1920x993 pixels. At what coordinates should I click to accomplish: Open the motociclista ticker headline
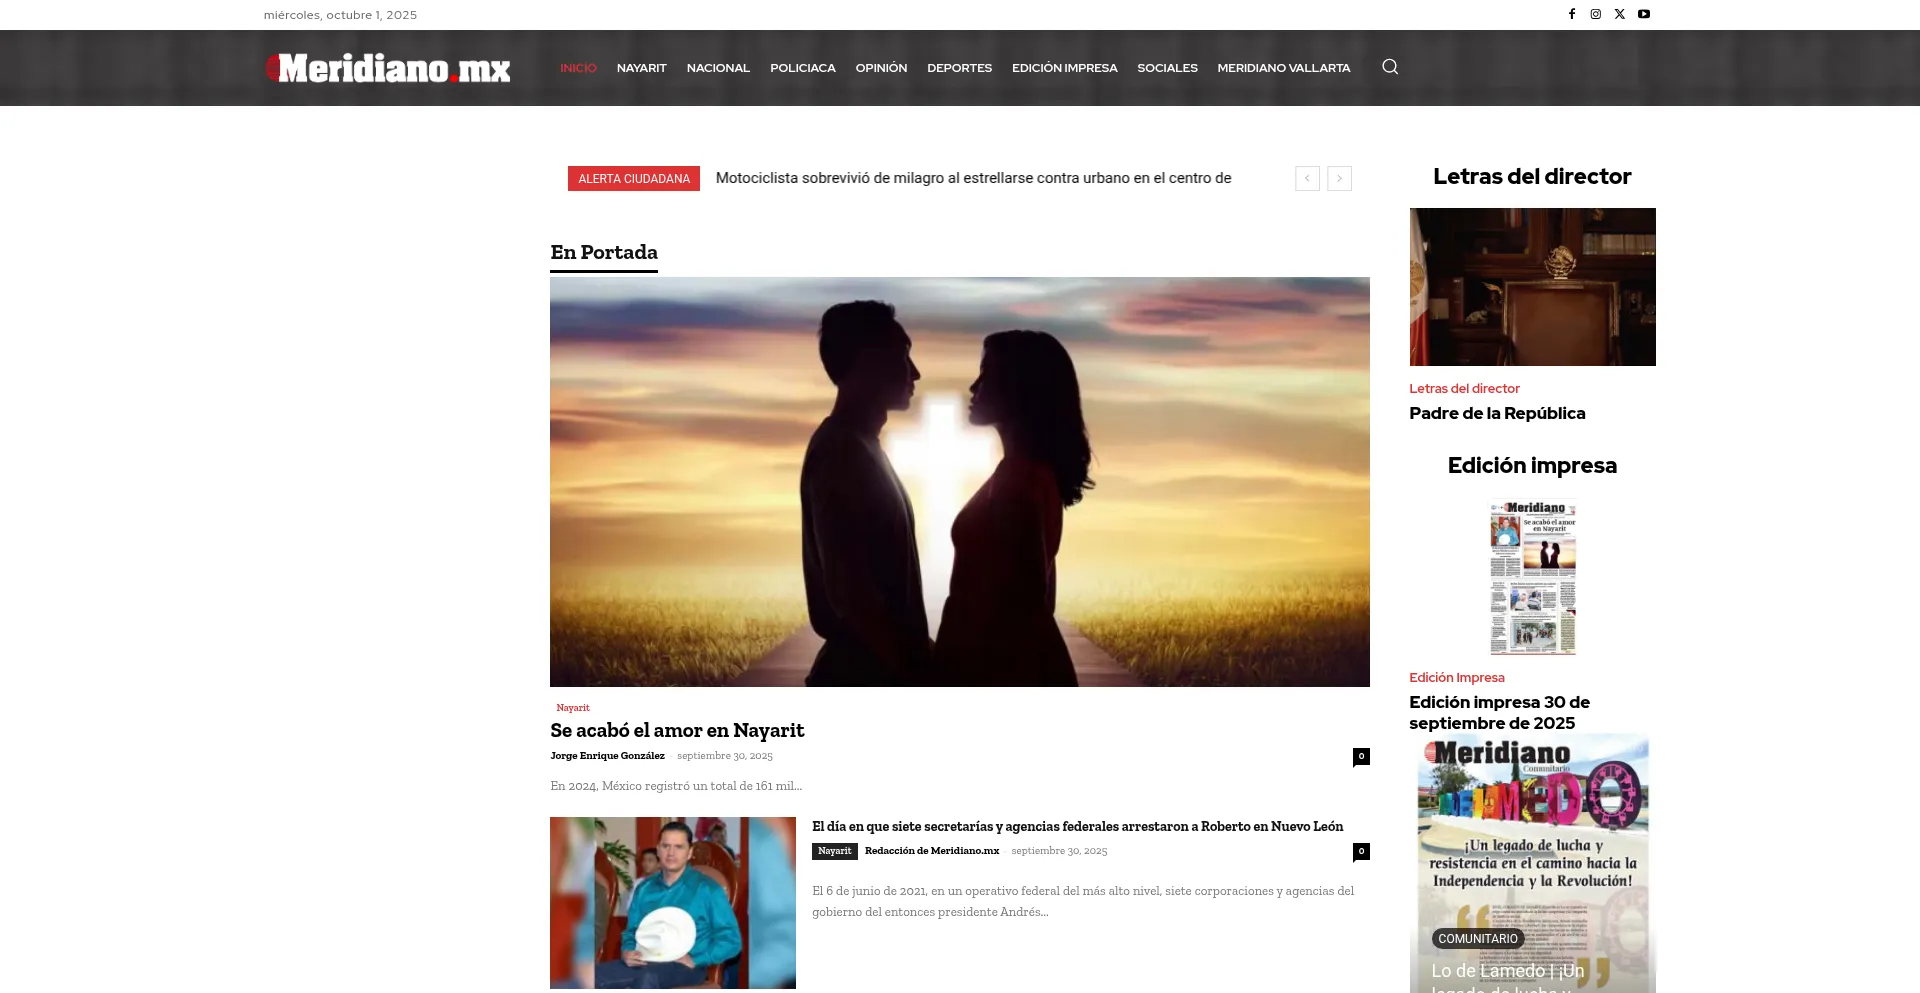973,178
